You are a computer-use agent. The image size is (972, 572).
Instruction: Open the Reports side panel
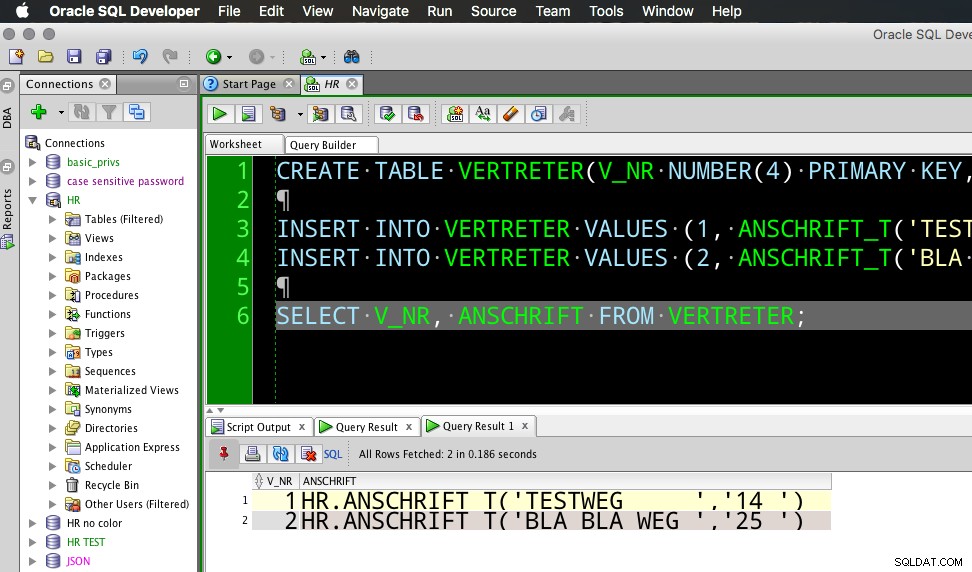(7, 209)
